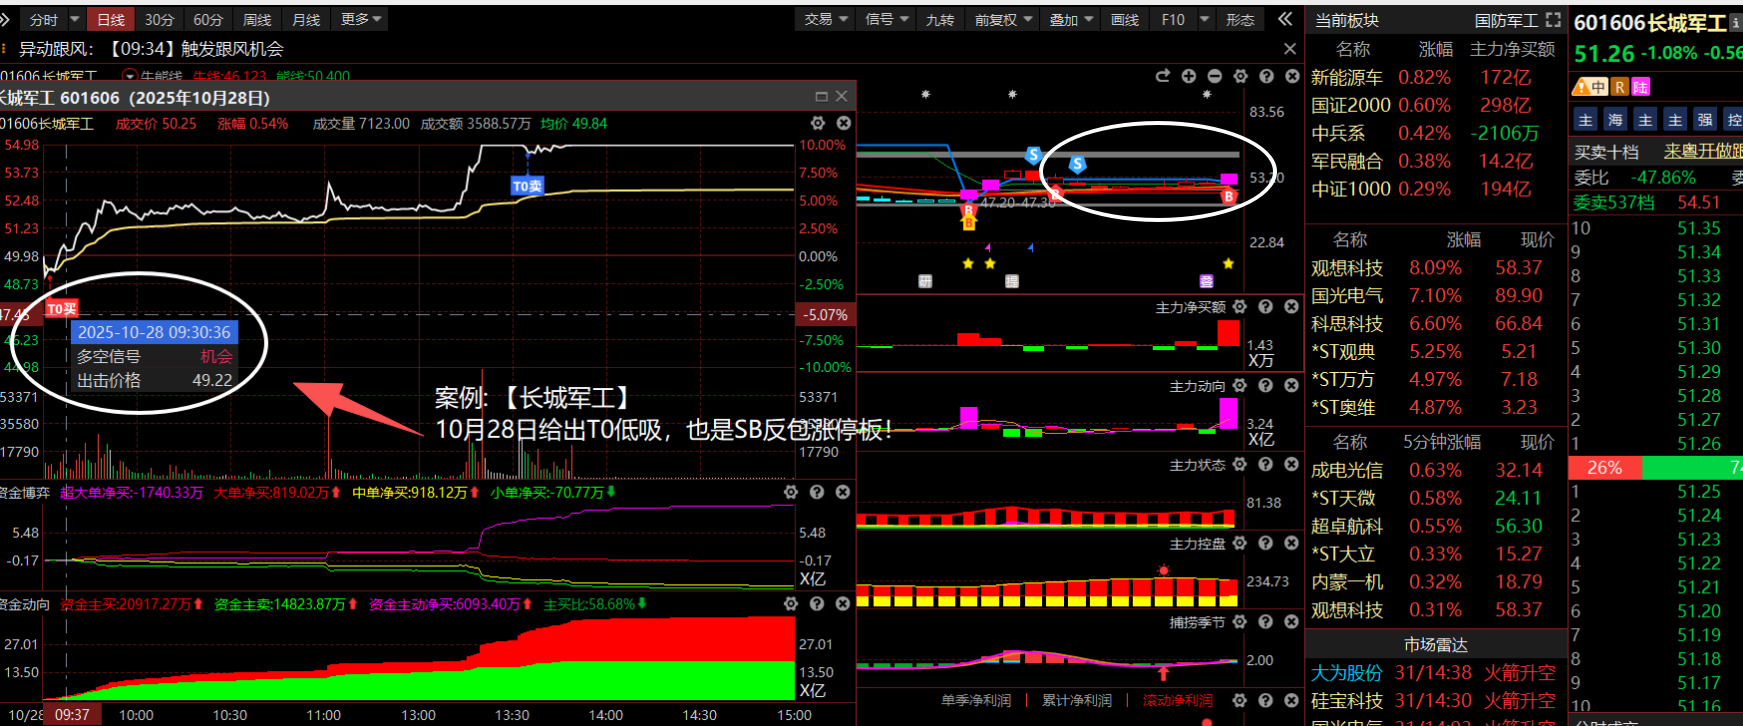Zoom in the K-line chart with plus icon
Viewport: 1743px width, 726px height.
click(1188, 76)
